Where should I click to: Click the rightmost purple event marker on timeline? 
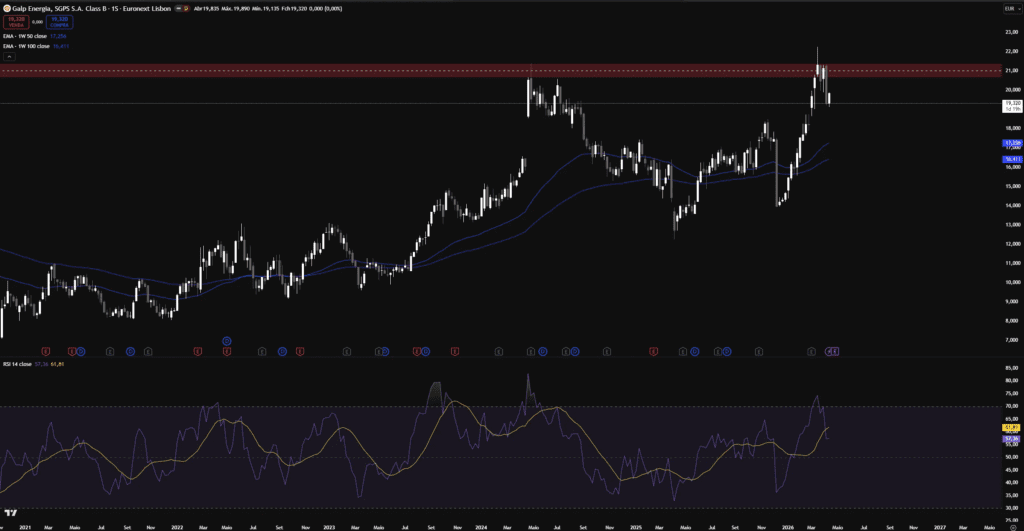[834, 351]
